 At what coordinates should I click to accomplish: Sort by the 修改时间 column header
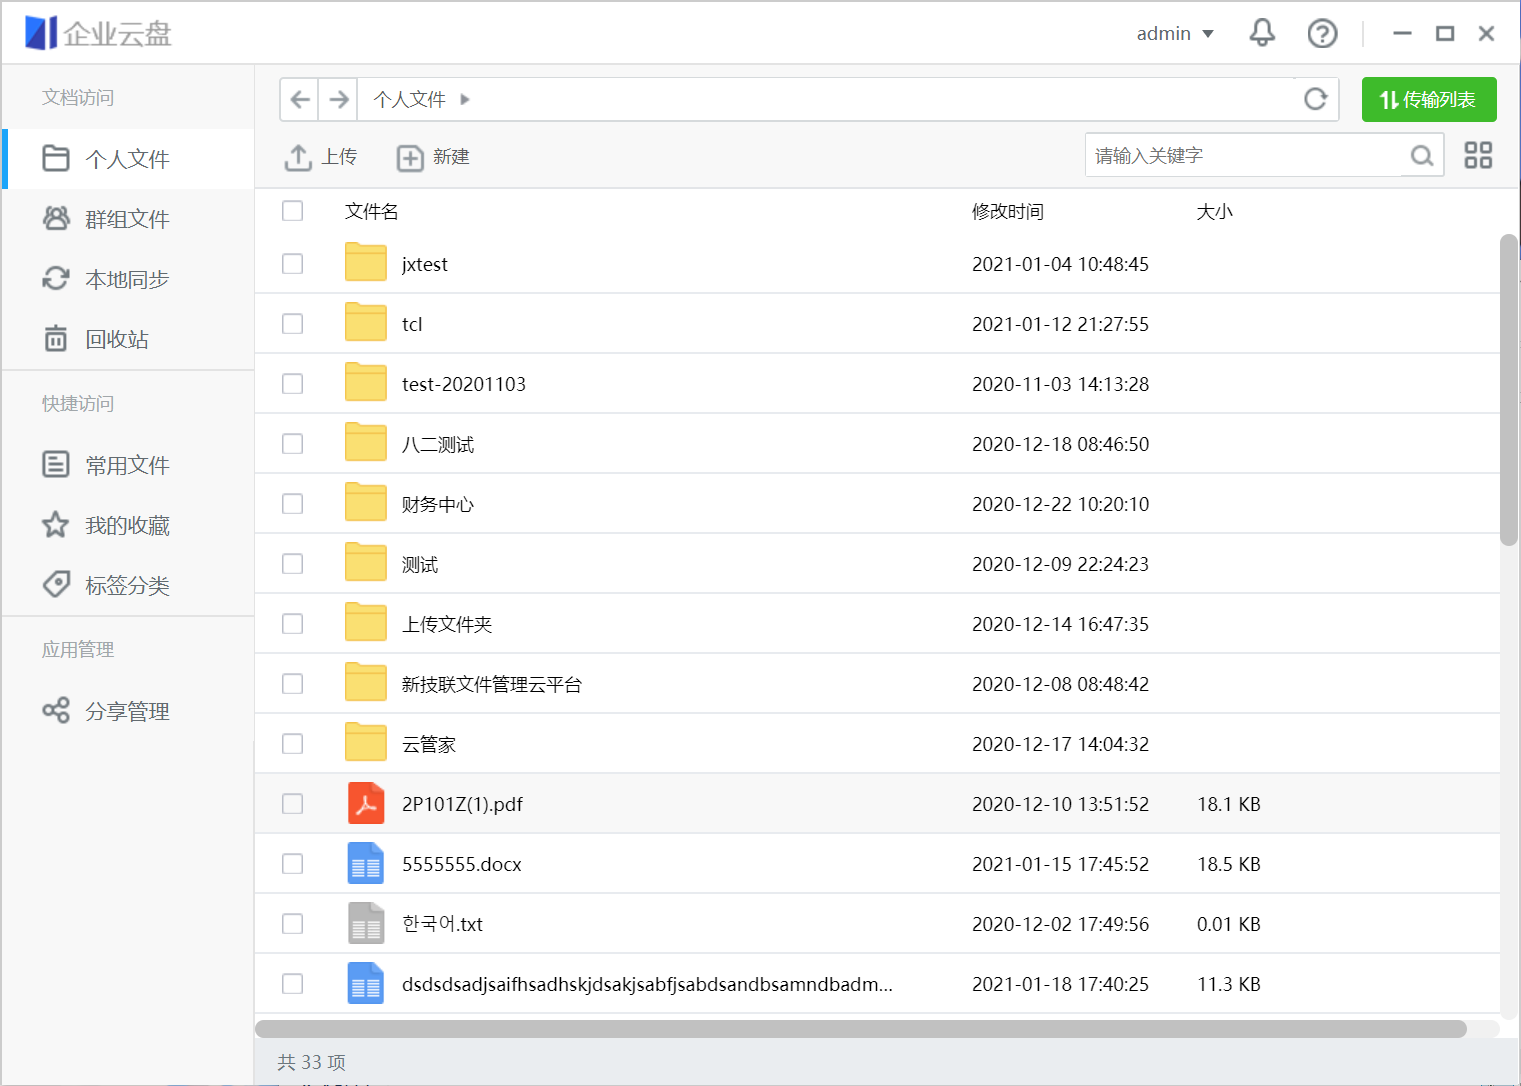point(1007,211)
